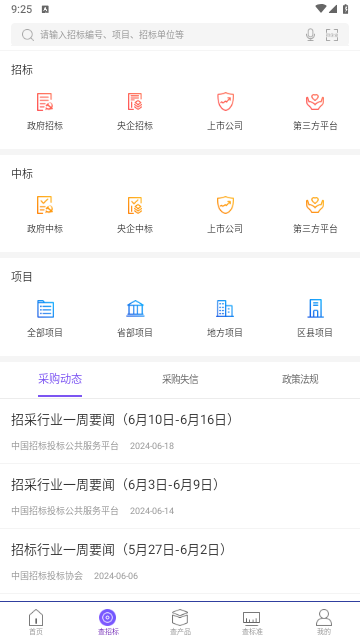Focus the tender number search field
The image size is (360, 640).
(180, 35)
